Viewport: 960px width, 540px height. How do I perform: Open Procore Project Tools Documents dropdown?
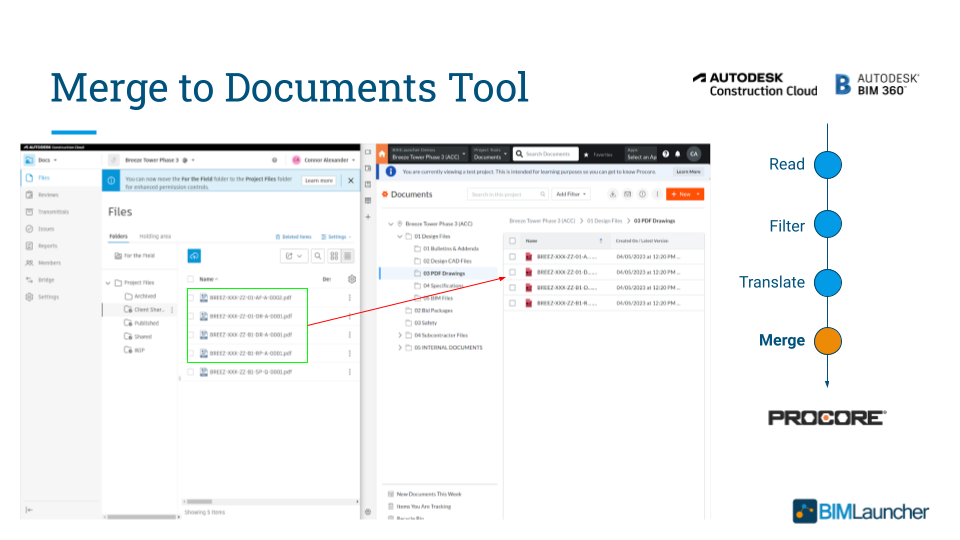pos(490,154)
